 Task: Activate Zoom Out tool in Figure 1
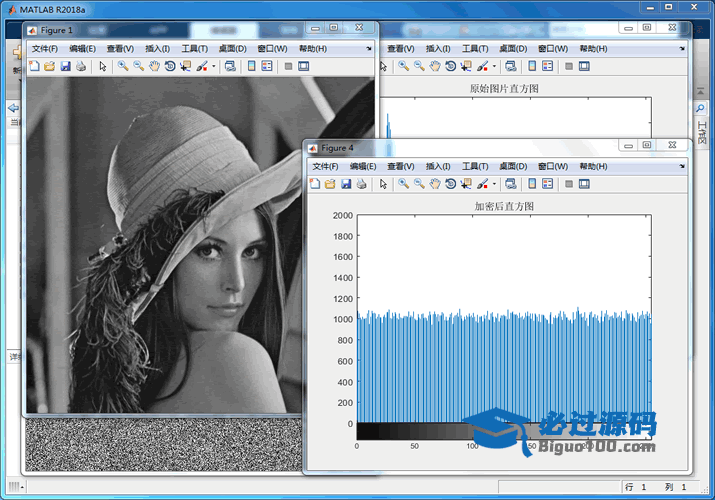point(139,66)
